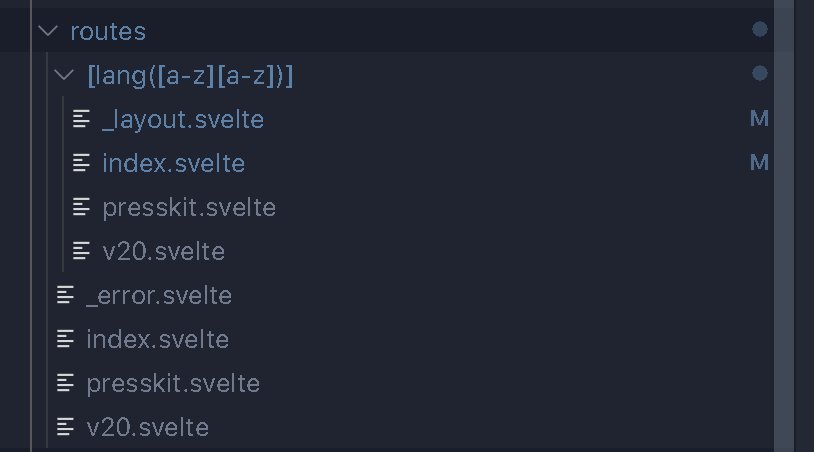This screenshot has width=814, height=452.
Task: Click the file icon beside root presskit.svelte
Action: (65, 383)
